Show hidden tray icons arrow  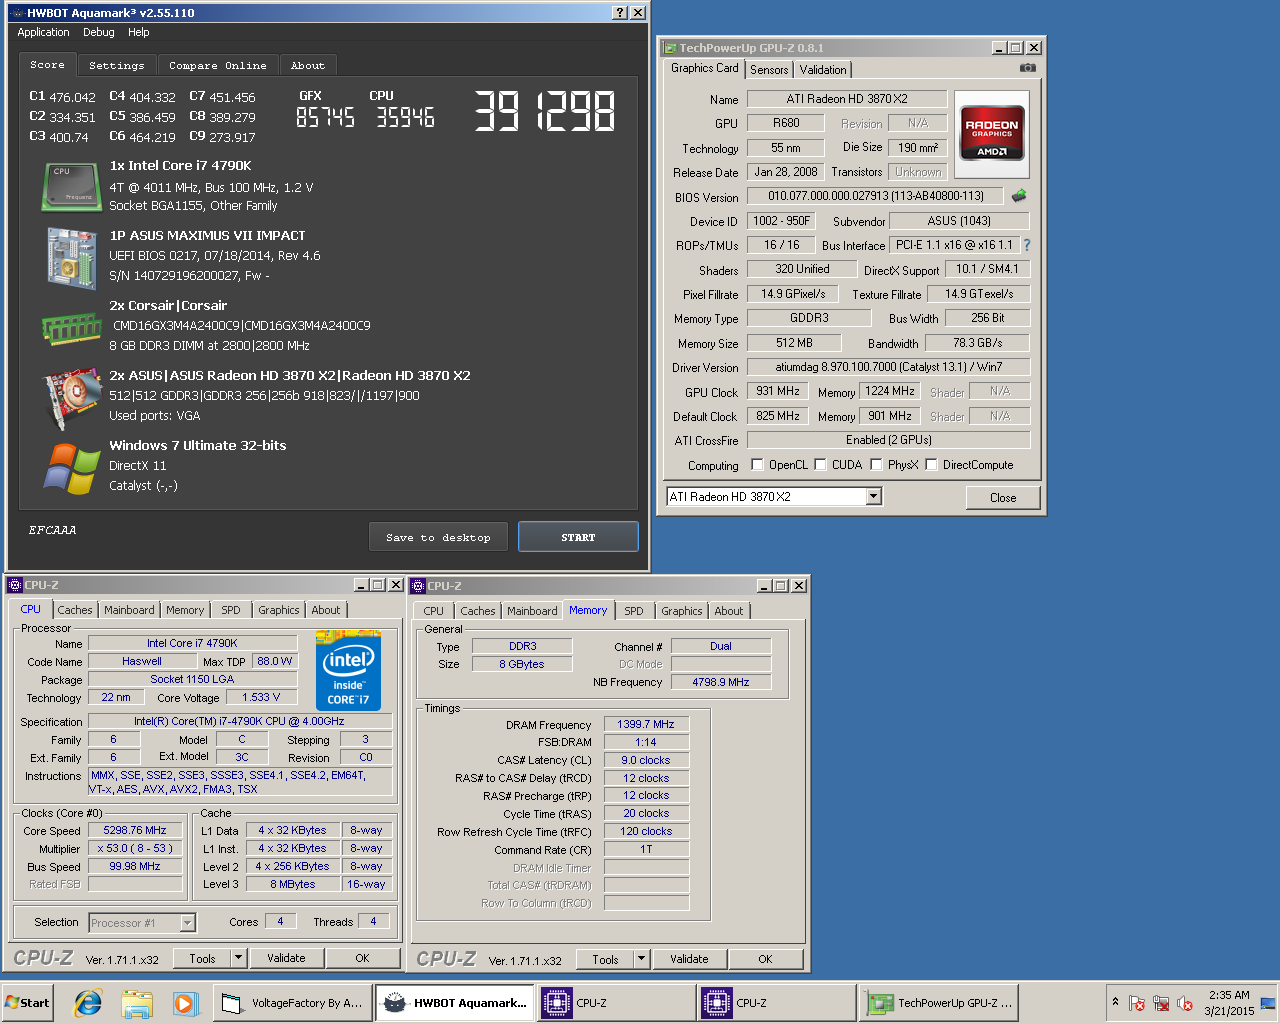[x=1115, y=1002]
